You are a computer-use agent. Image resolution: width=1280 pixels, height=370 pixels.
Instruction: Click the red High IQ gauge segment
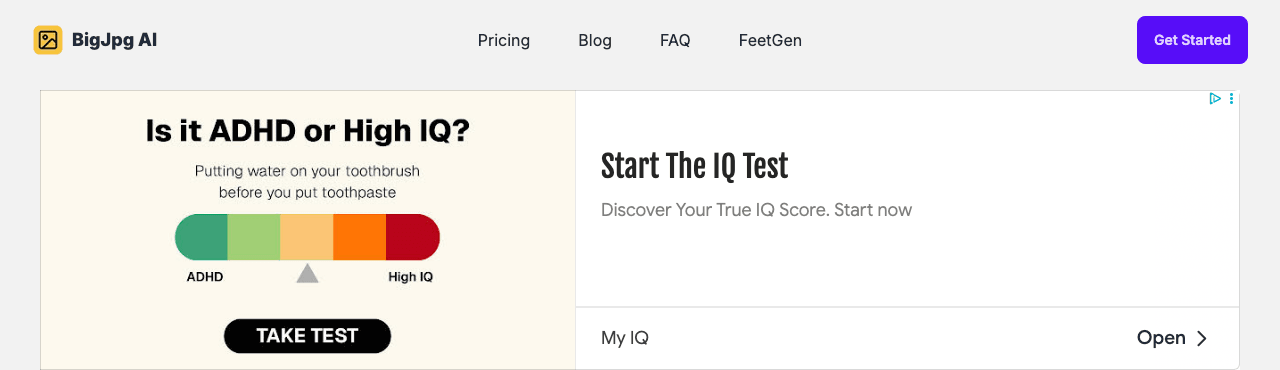(x=413, y=237)
